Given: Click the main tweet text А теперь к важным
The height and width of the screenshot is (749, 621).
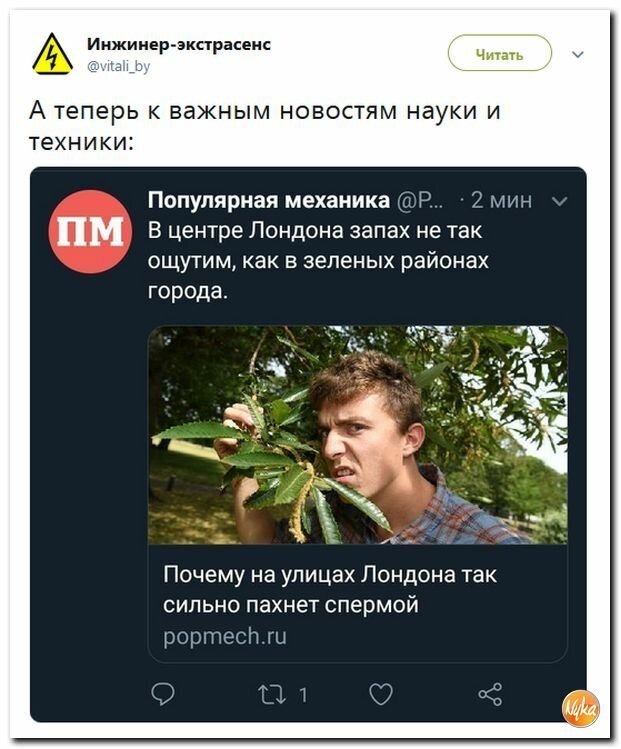Looking at the screenshot, I should [265, 126].
